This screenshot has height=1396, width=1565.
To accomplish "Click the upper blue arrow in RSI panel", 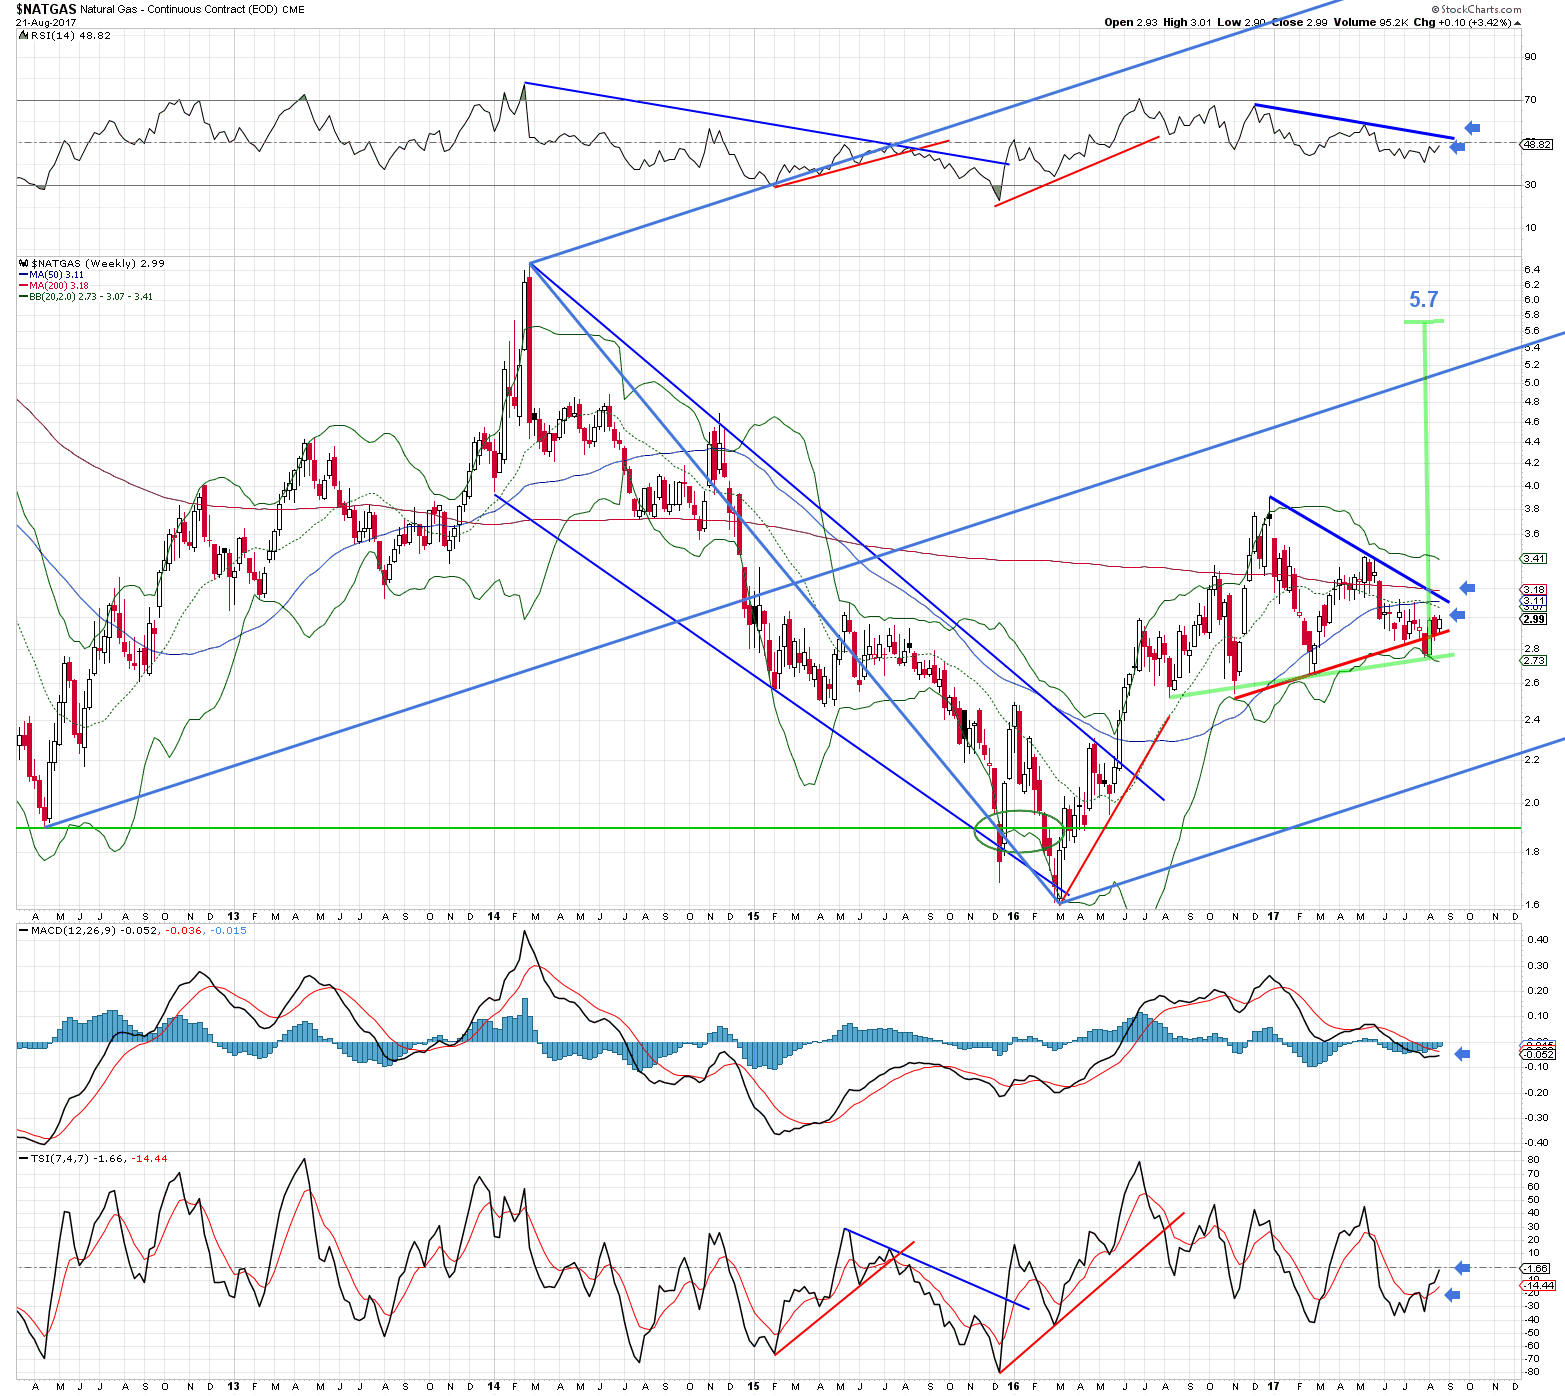I will [1471, 128].
